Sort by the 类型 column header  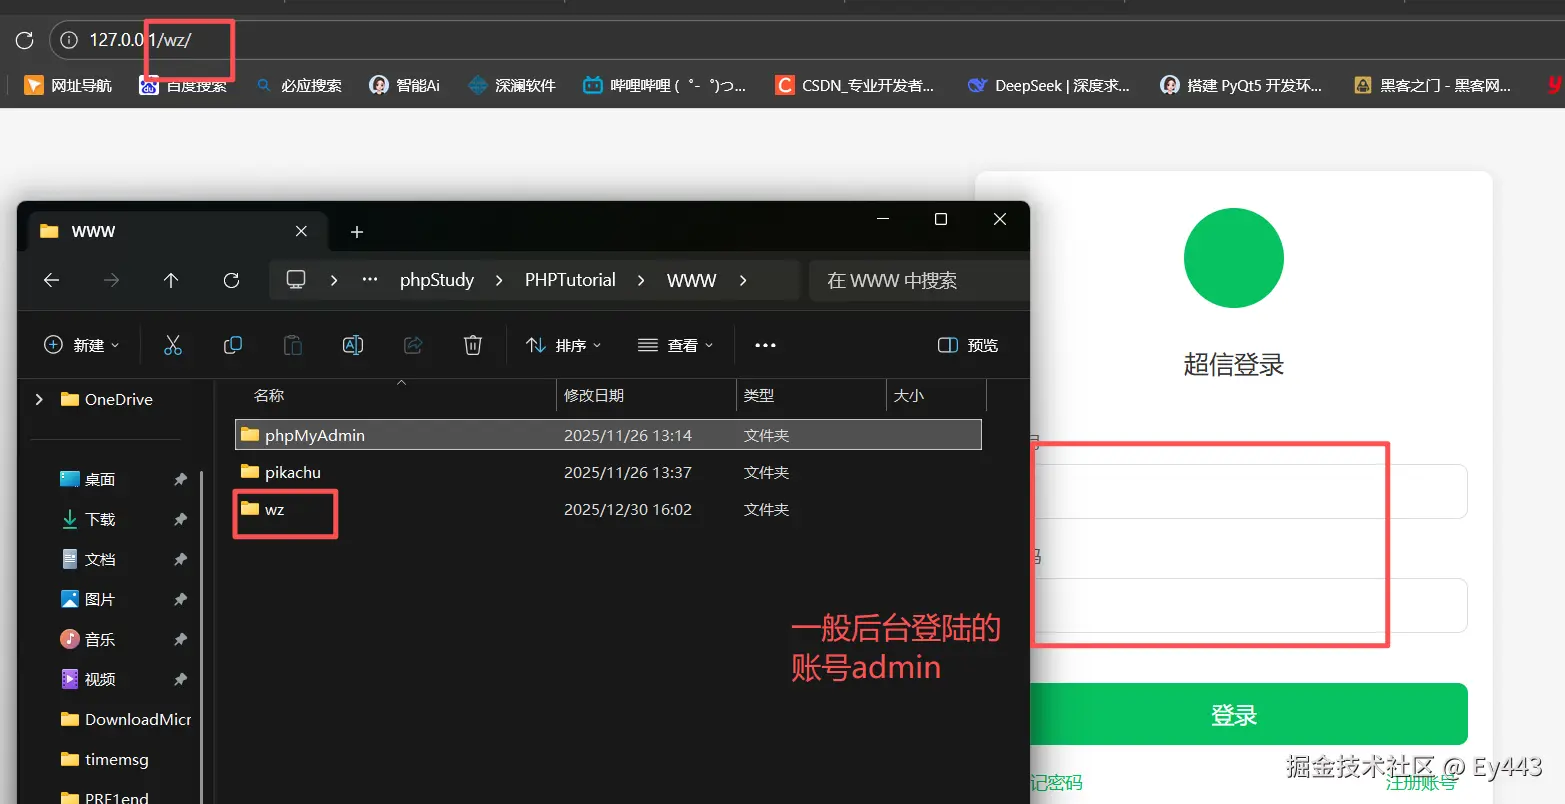[811, 396]
